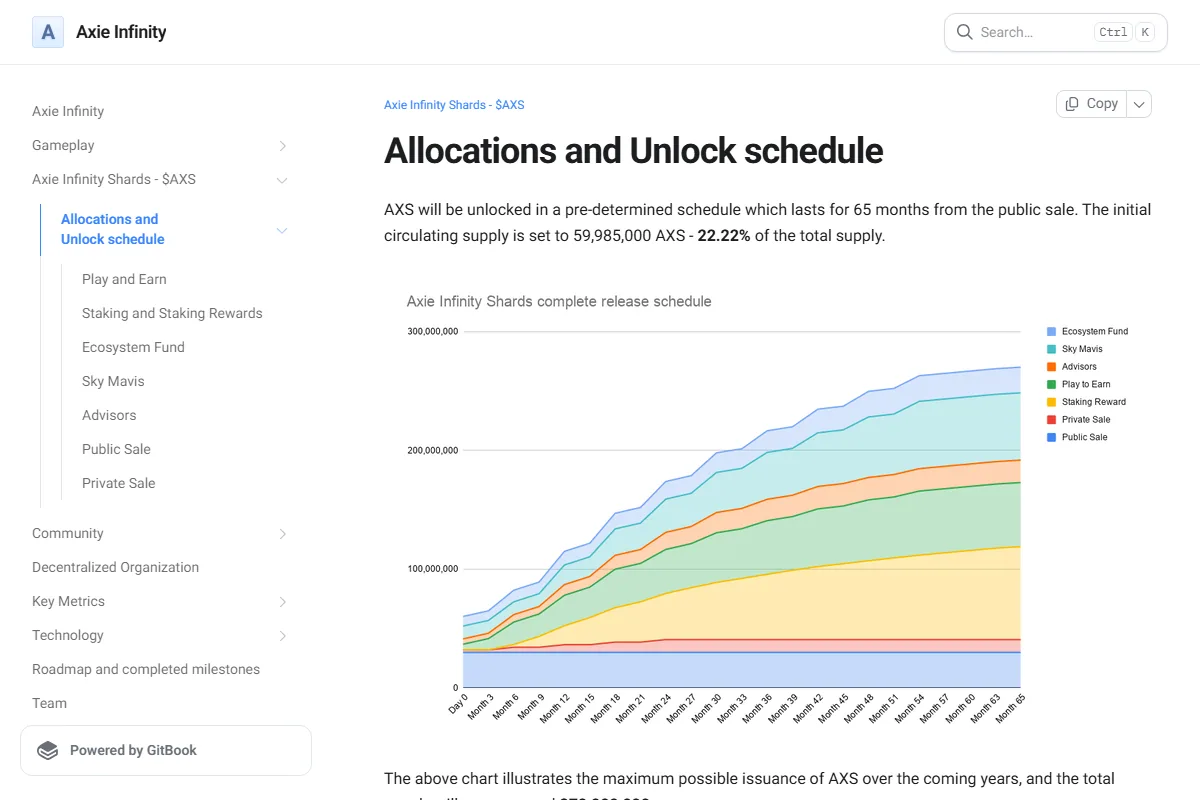Open the Decentralized Organization page
This screenshot has width=1200, height=800.
coord(115,567)
